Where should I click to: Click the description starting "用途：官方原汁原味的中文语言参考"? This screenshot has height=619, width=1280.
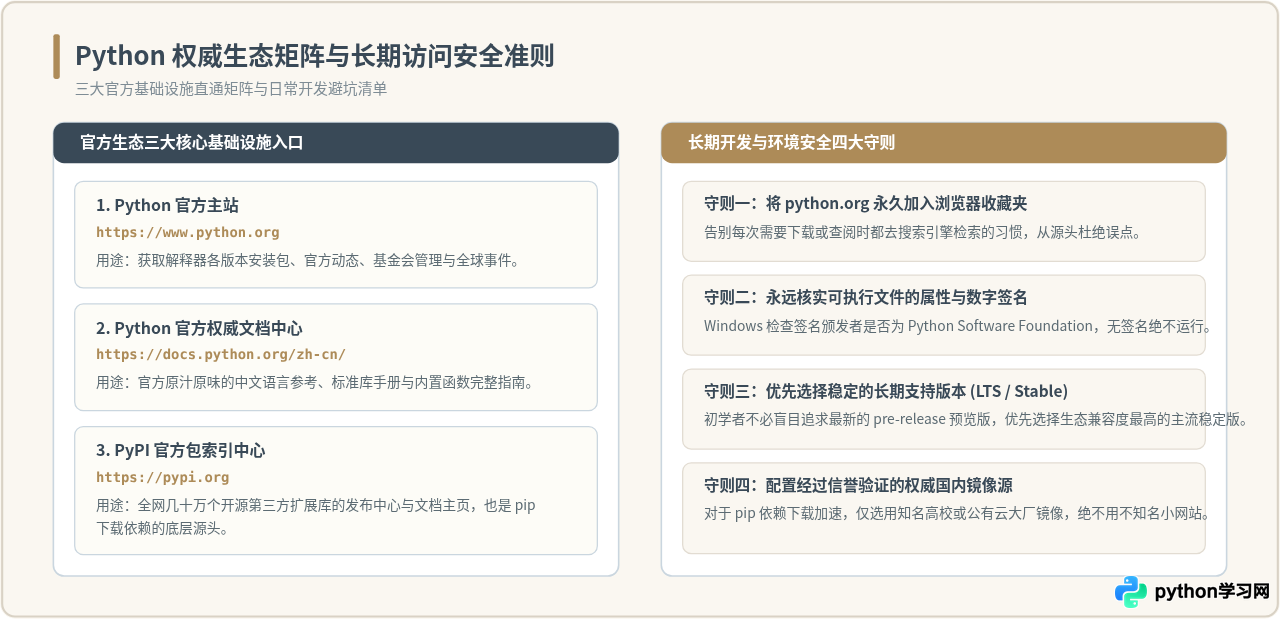pyautogui.click(x=315, y=383)
